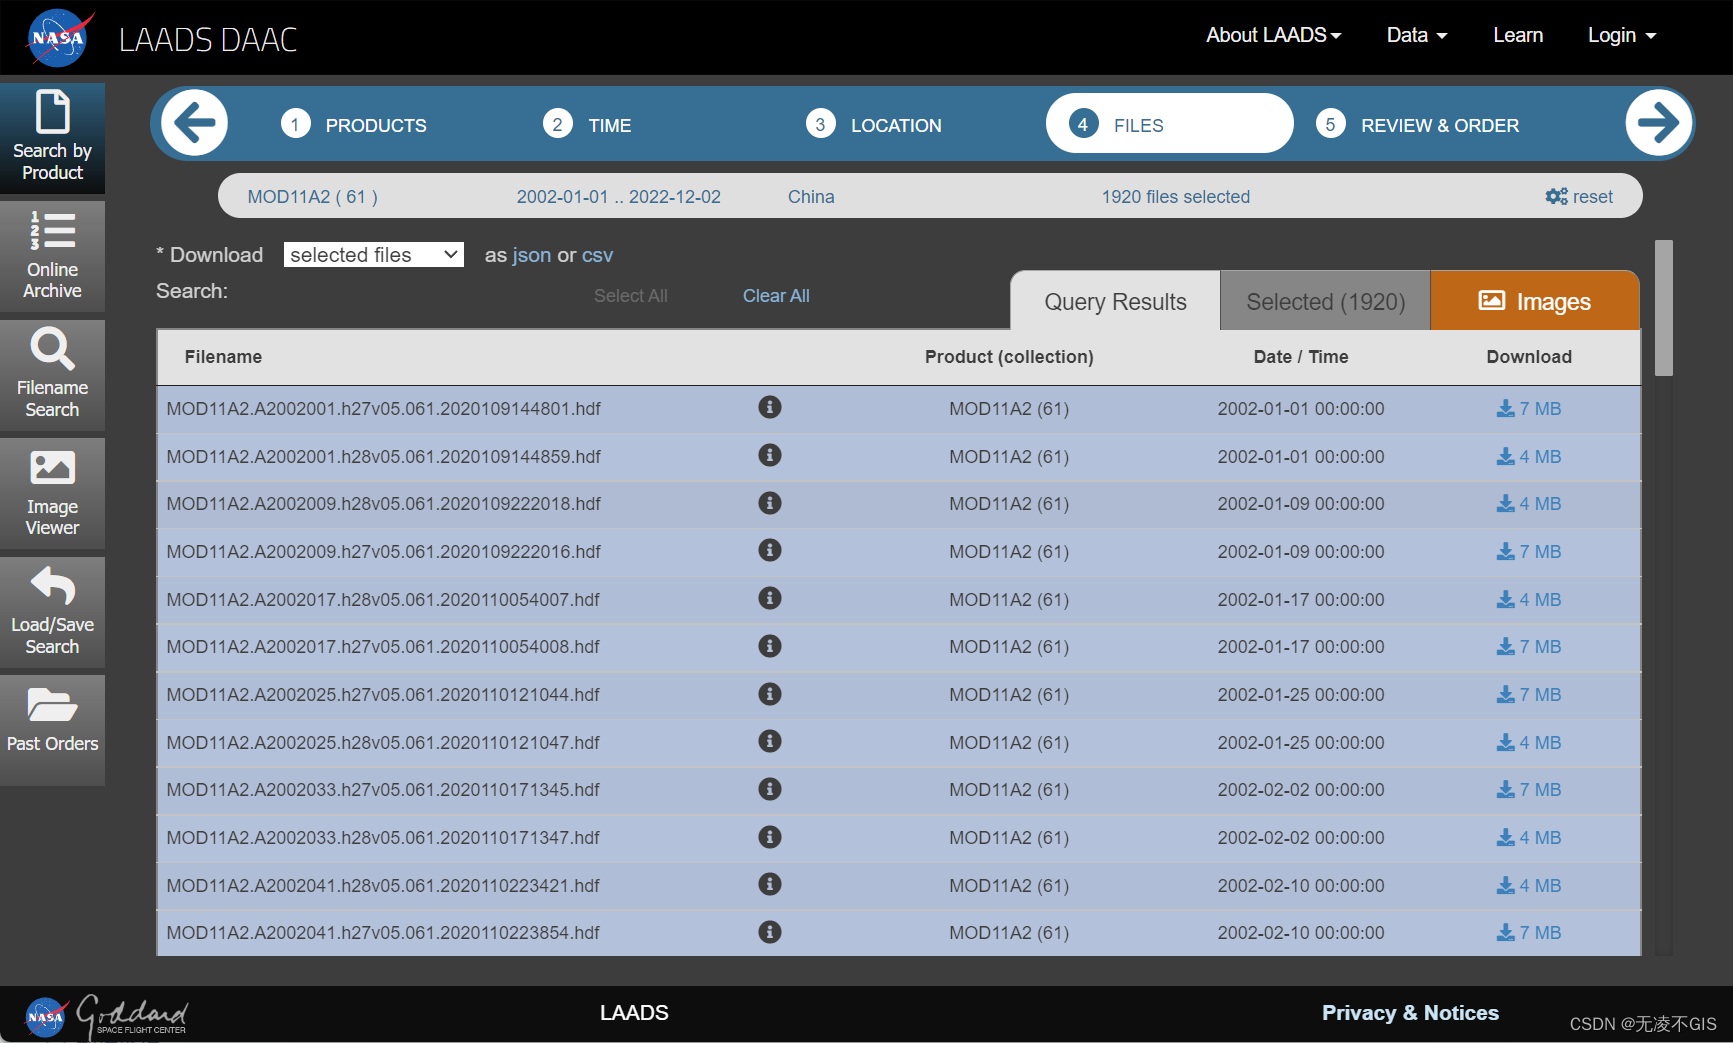Click Select All link
1733x1043 pixels.
(630, 296)
